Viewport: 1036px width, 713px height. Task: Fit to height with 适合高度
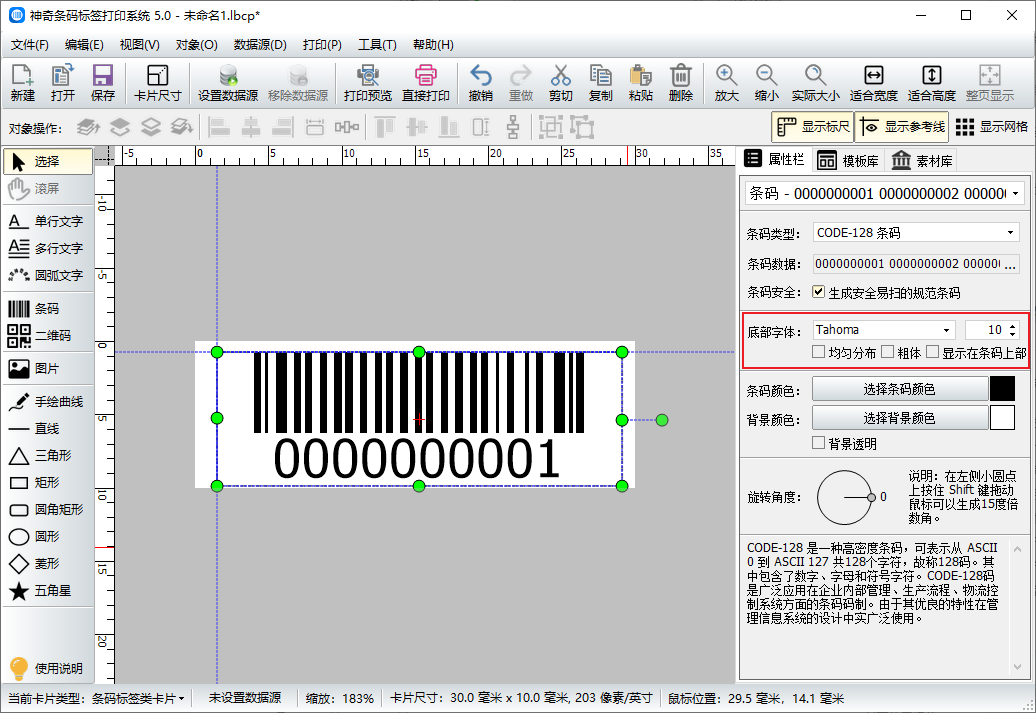coord(932,83)
